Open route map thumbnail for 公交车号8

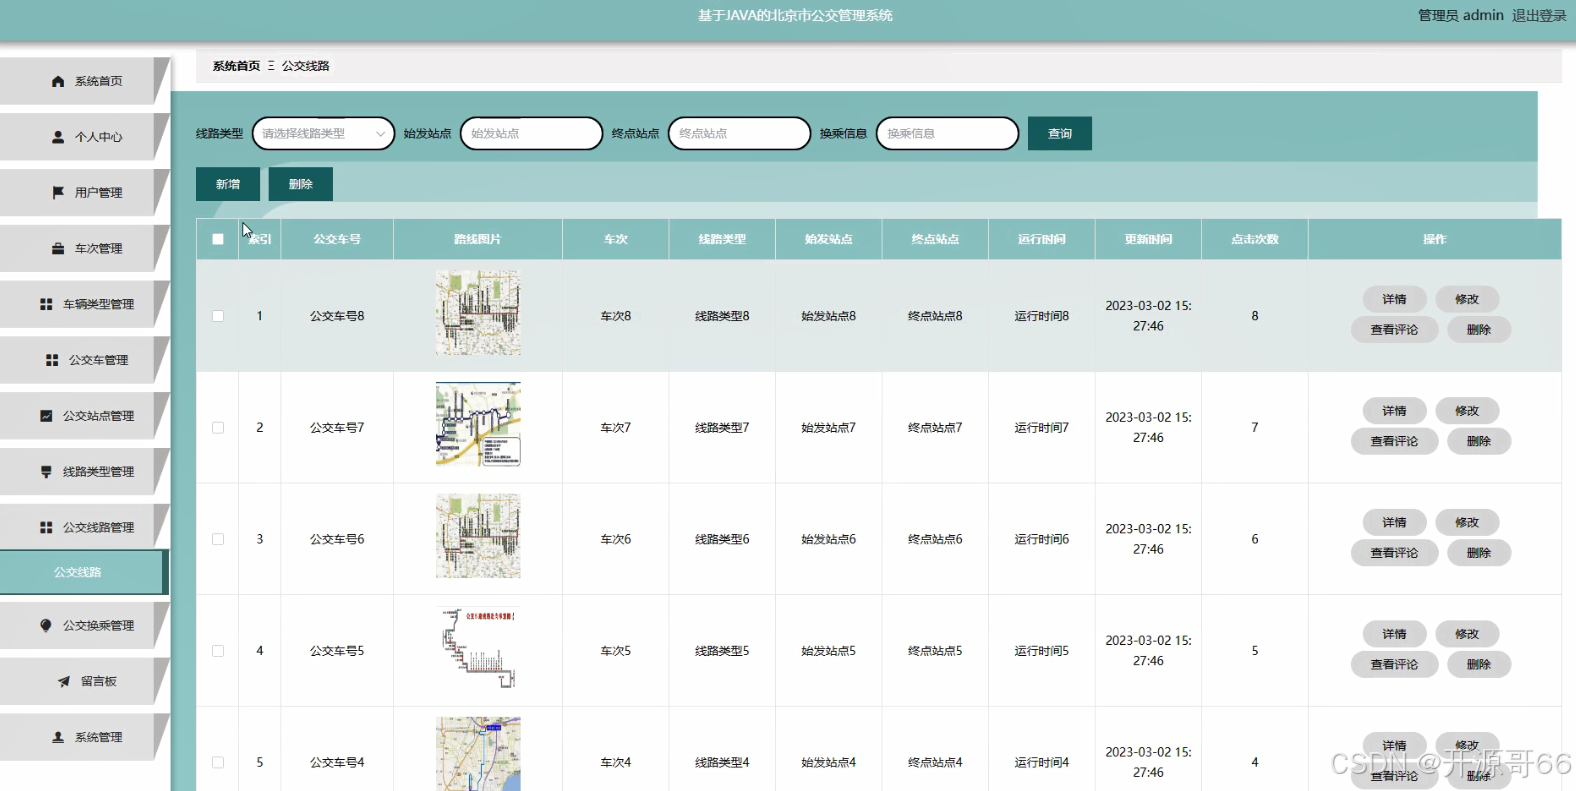pos(478,313)
